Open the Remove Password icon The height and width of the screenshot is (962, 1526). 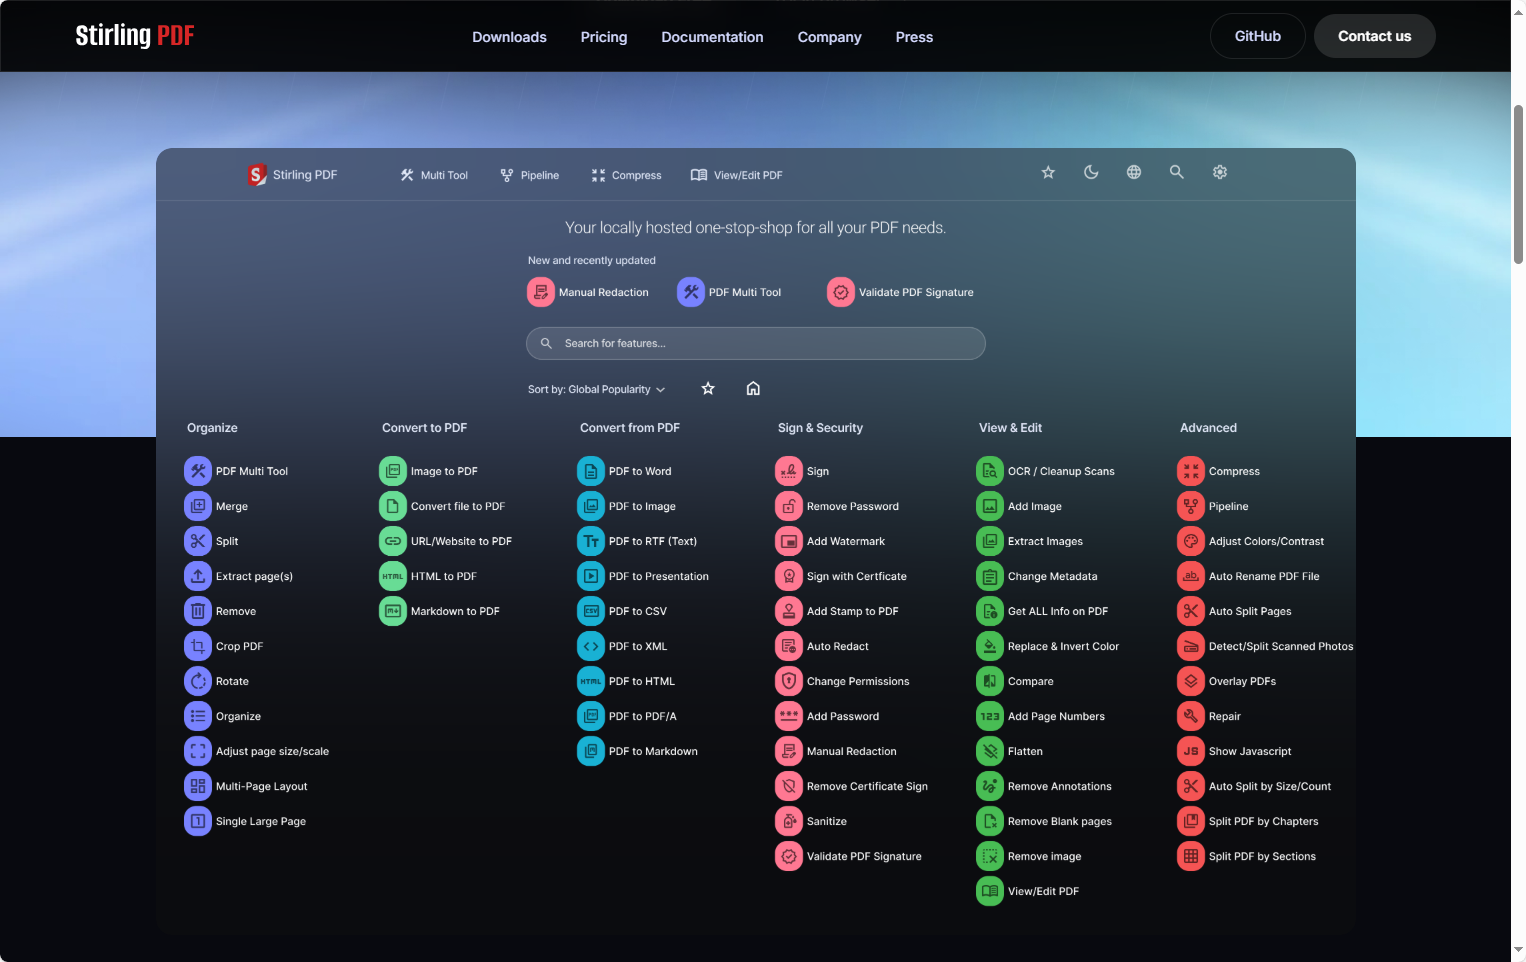pyautogui.click(x=789, y=506)
